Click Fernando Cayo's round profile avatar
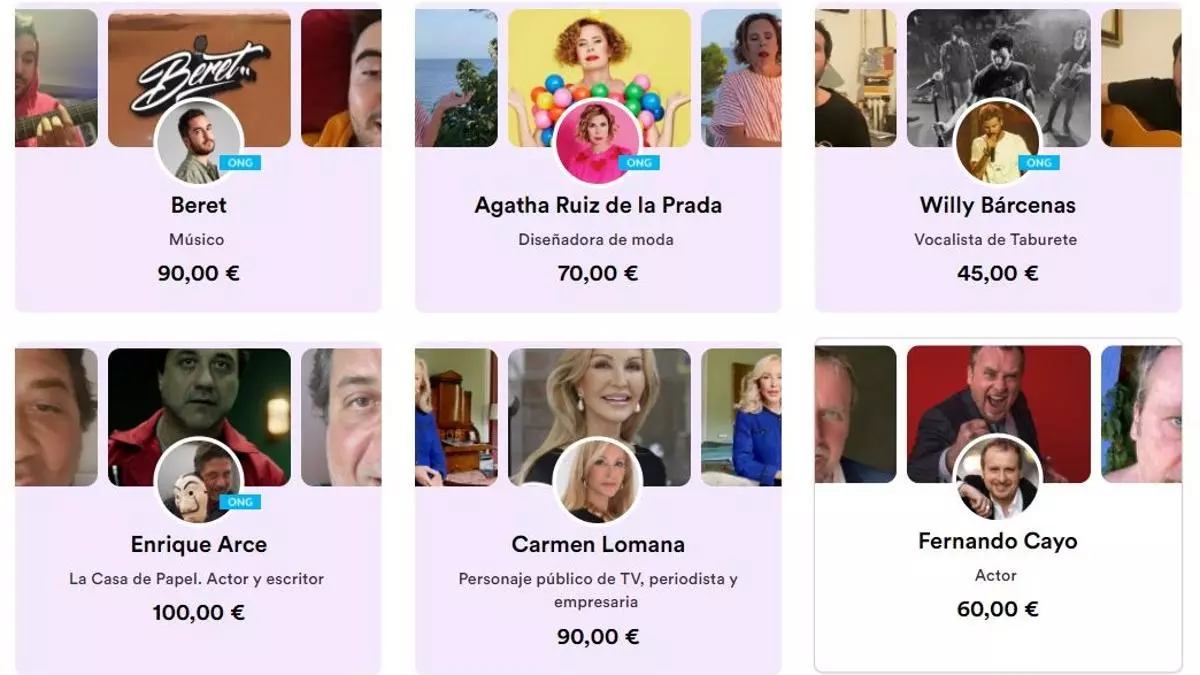This screenshot has width=1200, height=675. (998, 479)
